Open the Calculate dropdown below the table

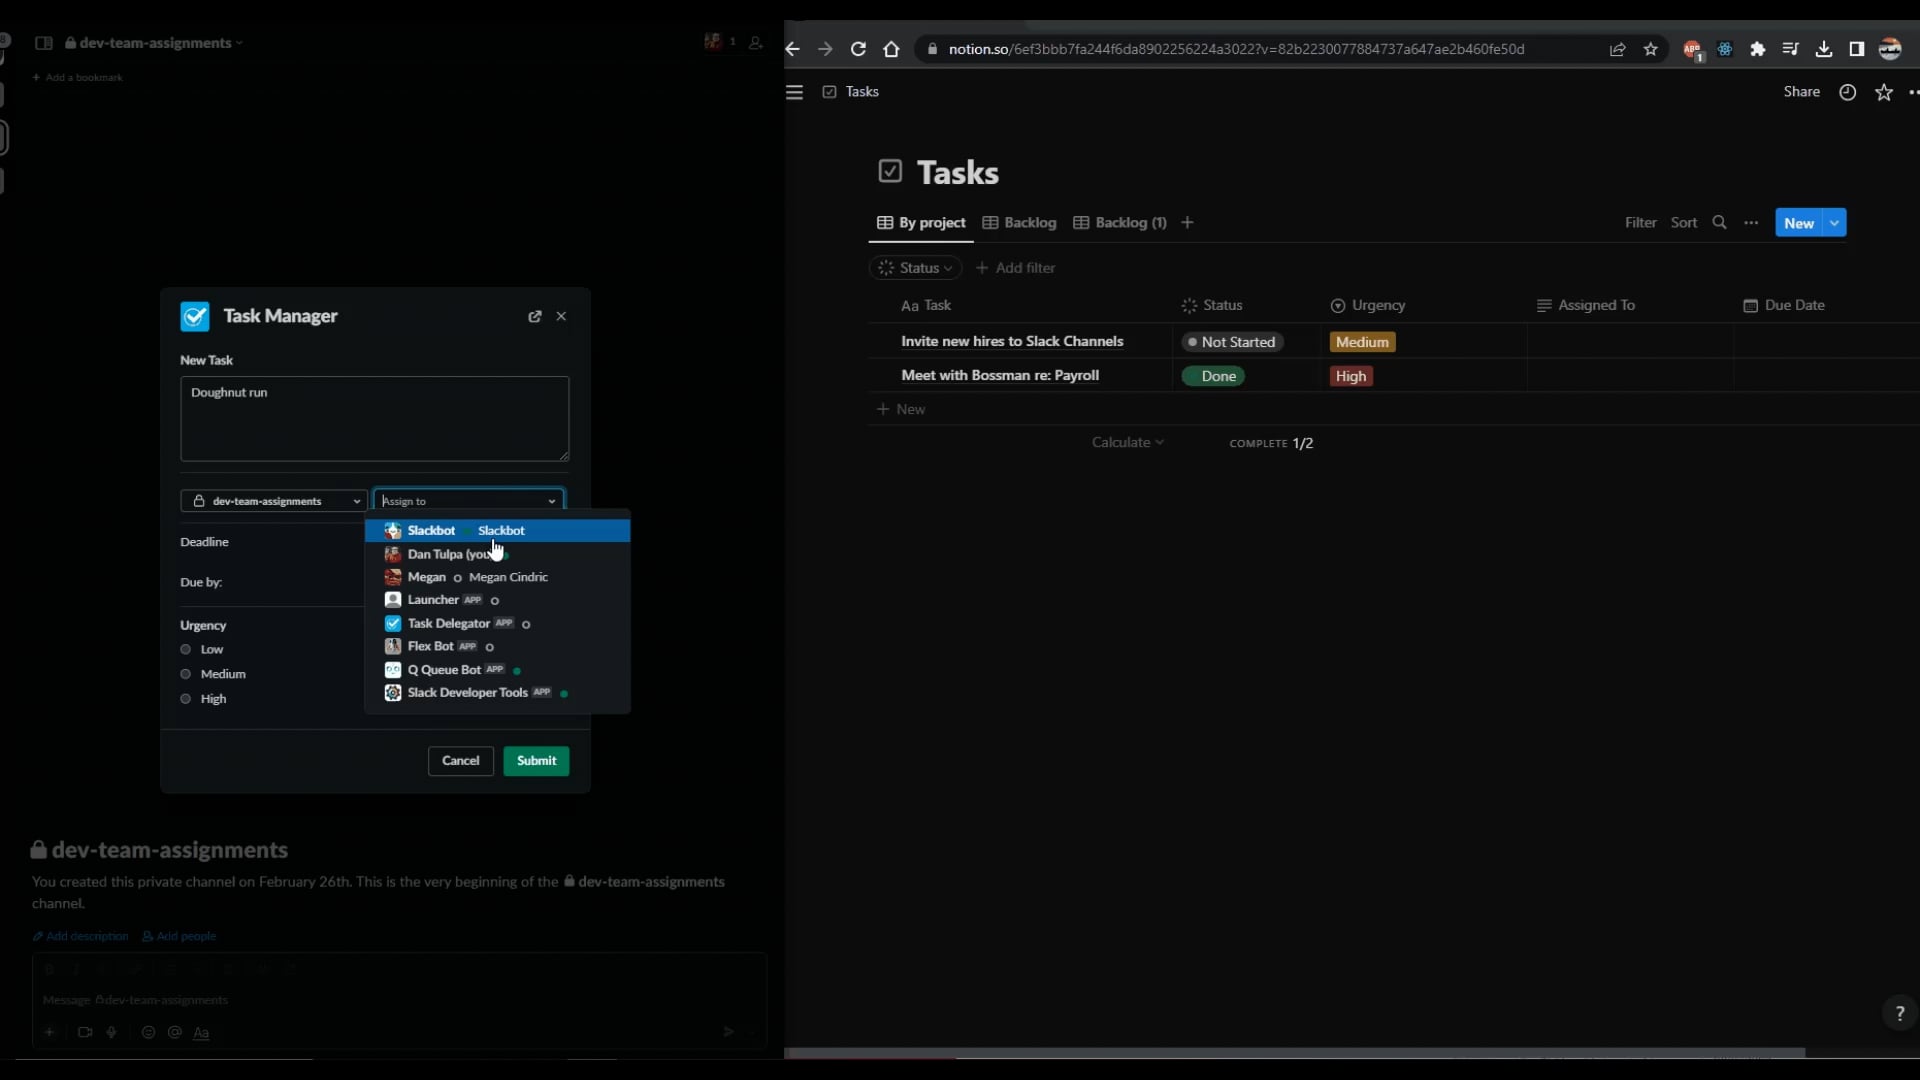point(1128,442)
